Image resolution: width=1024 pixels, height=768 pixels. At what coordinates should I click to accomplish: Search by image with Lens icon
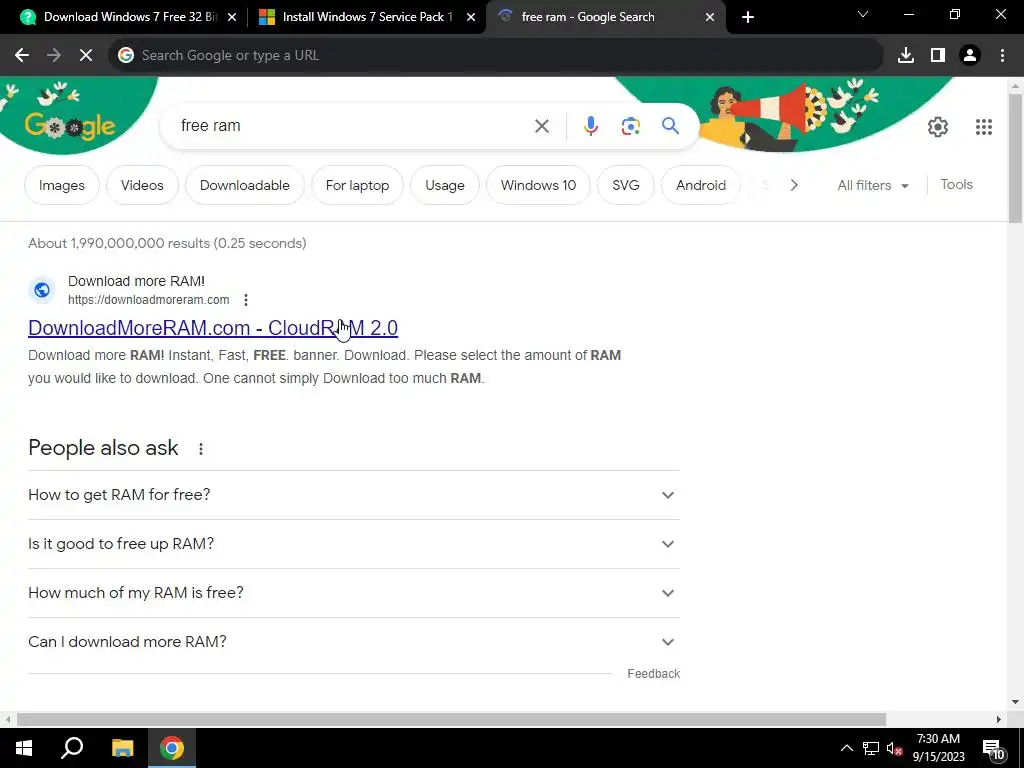[x=630, y=126]
